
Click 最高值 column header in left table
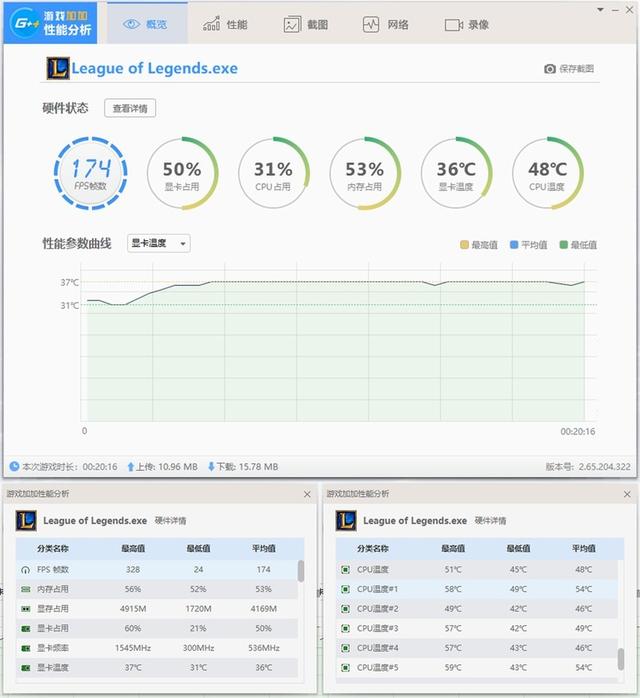133,548
